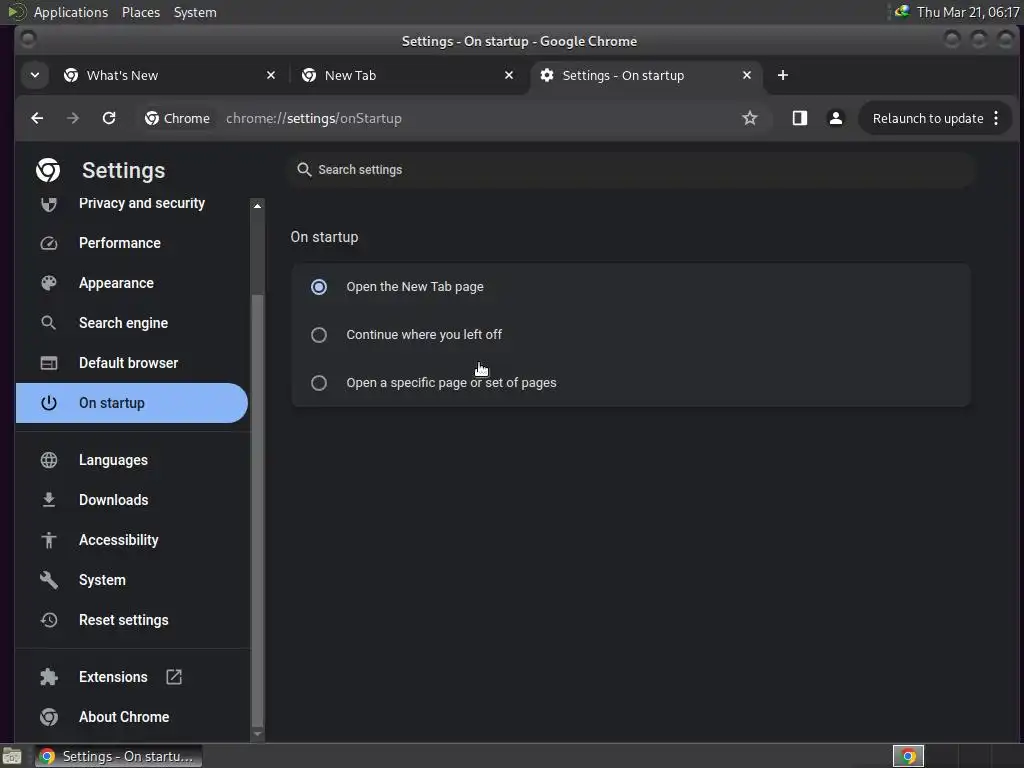Image resolution: width=1024 pixels, height=768 pixels.
Task: Click the show desktop icon in taskbar
Action: tap(12, 756)
